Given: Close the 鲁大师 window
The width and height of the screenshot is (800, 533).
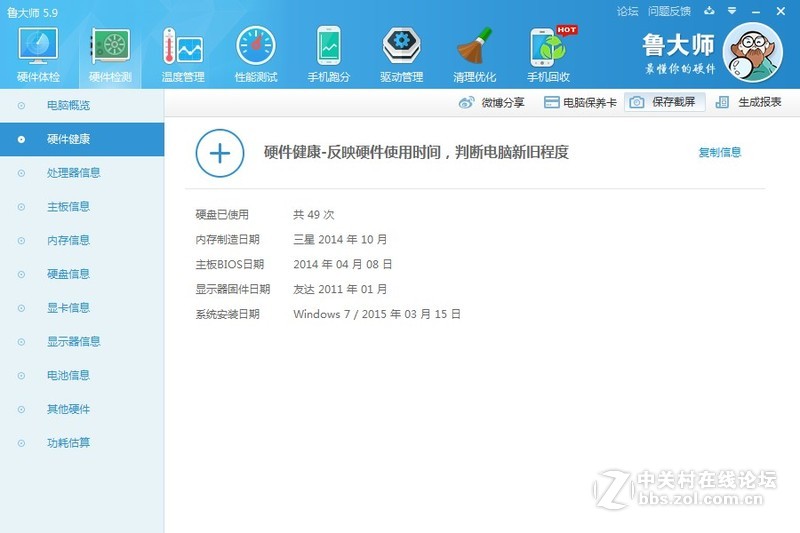Looking at the screenshot, I should [781, 11].
